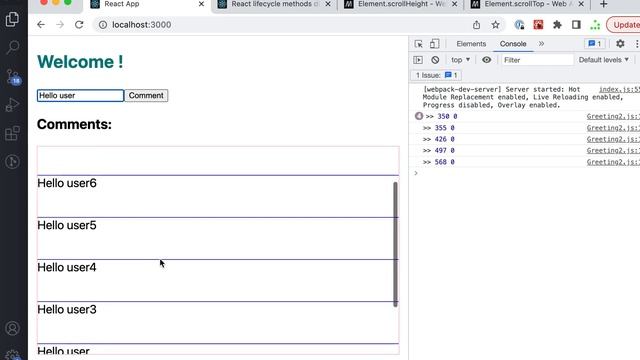Open Greeting2.js link for 568 log
The width and height of the screenshot is (640, 360).
click(613, 162)
